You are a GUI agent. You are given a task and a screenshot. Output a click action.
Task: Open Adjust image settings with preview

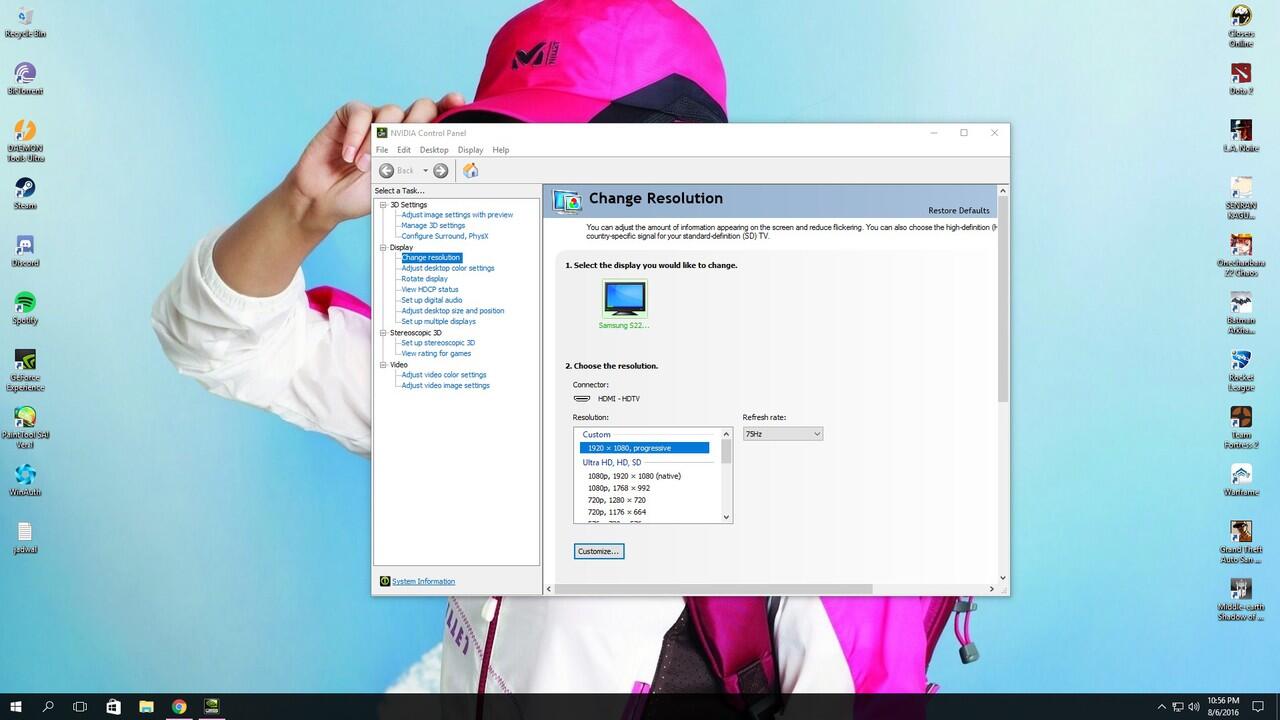457,215
